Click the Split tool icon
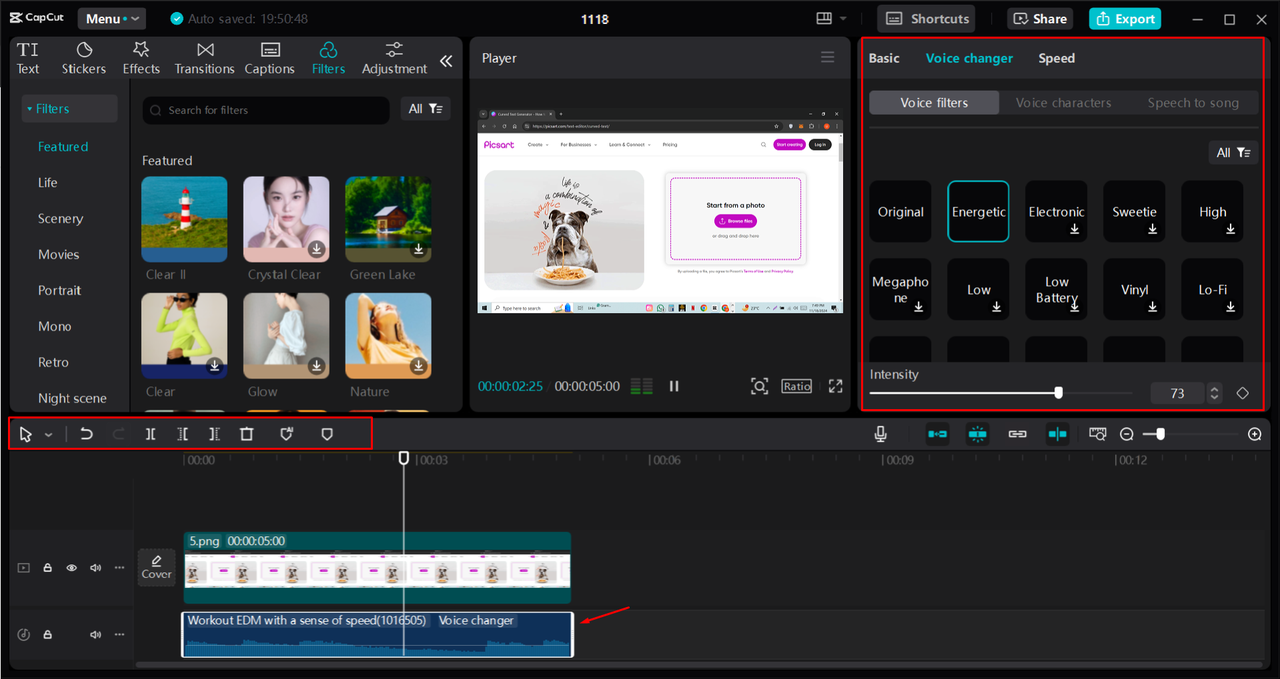 150,434
